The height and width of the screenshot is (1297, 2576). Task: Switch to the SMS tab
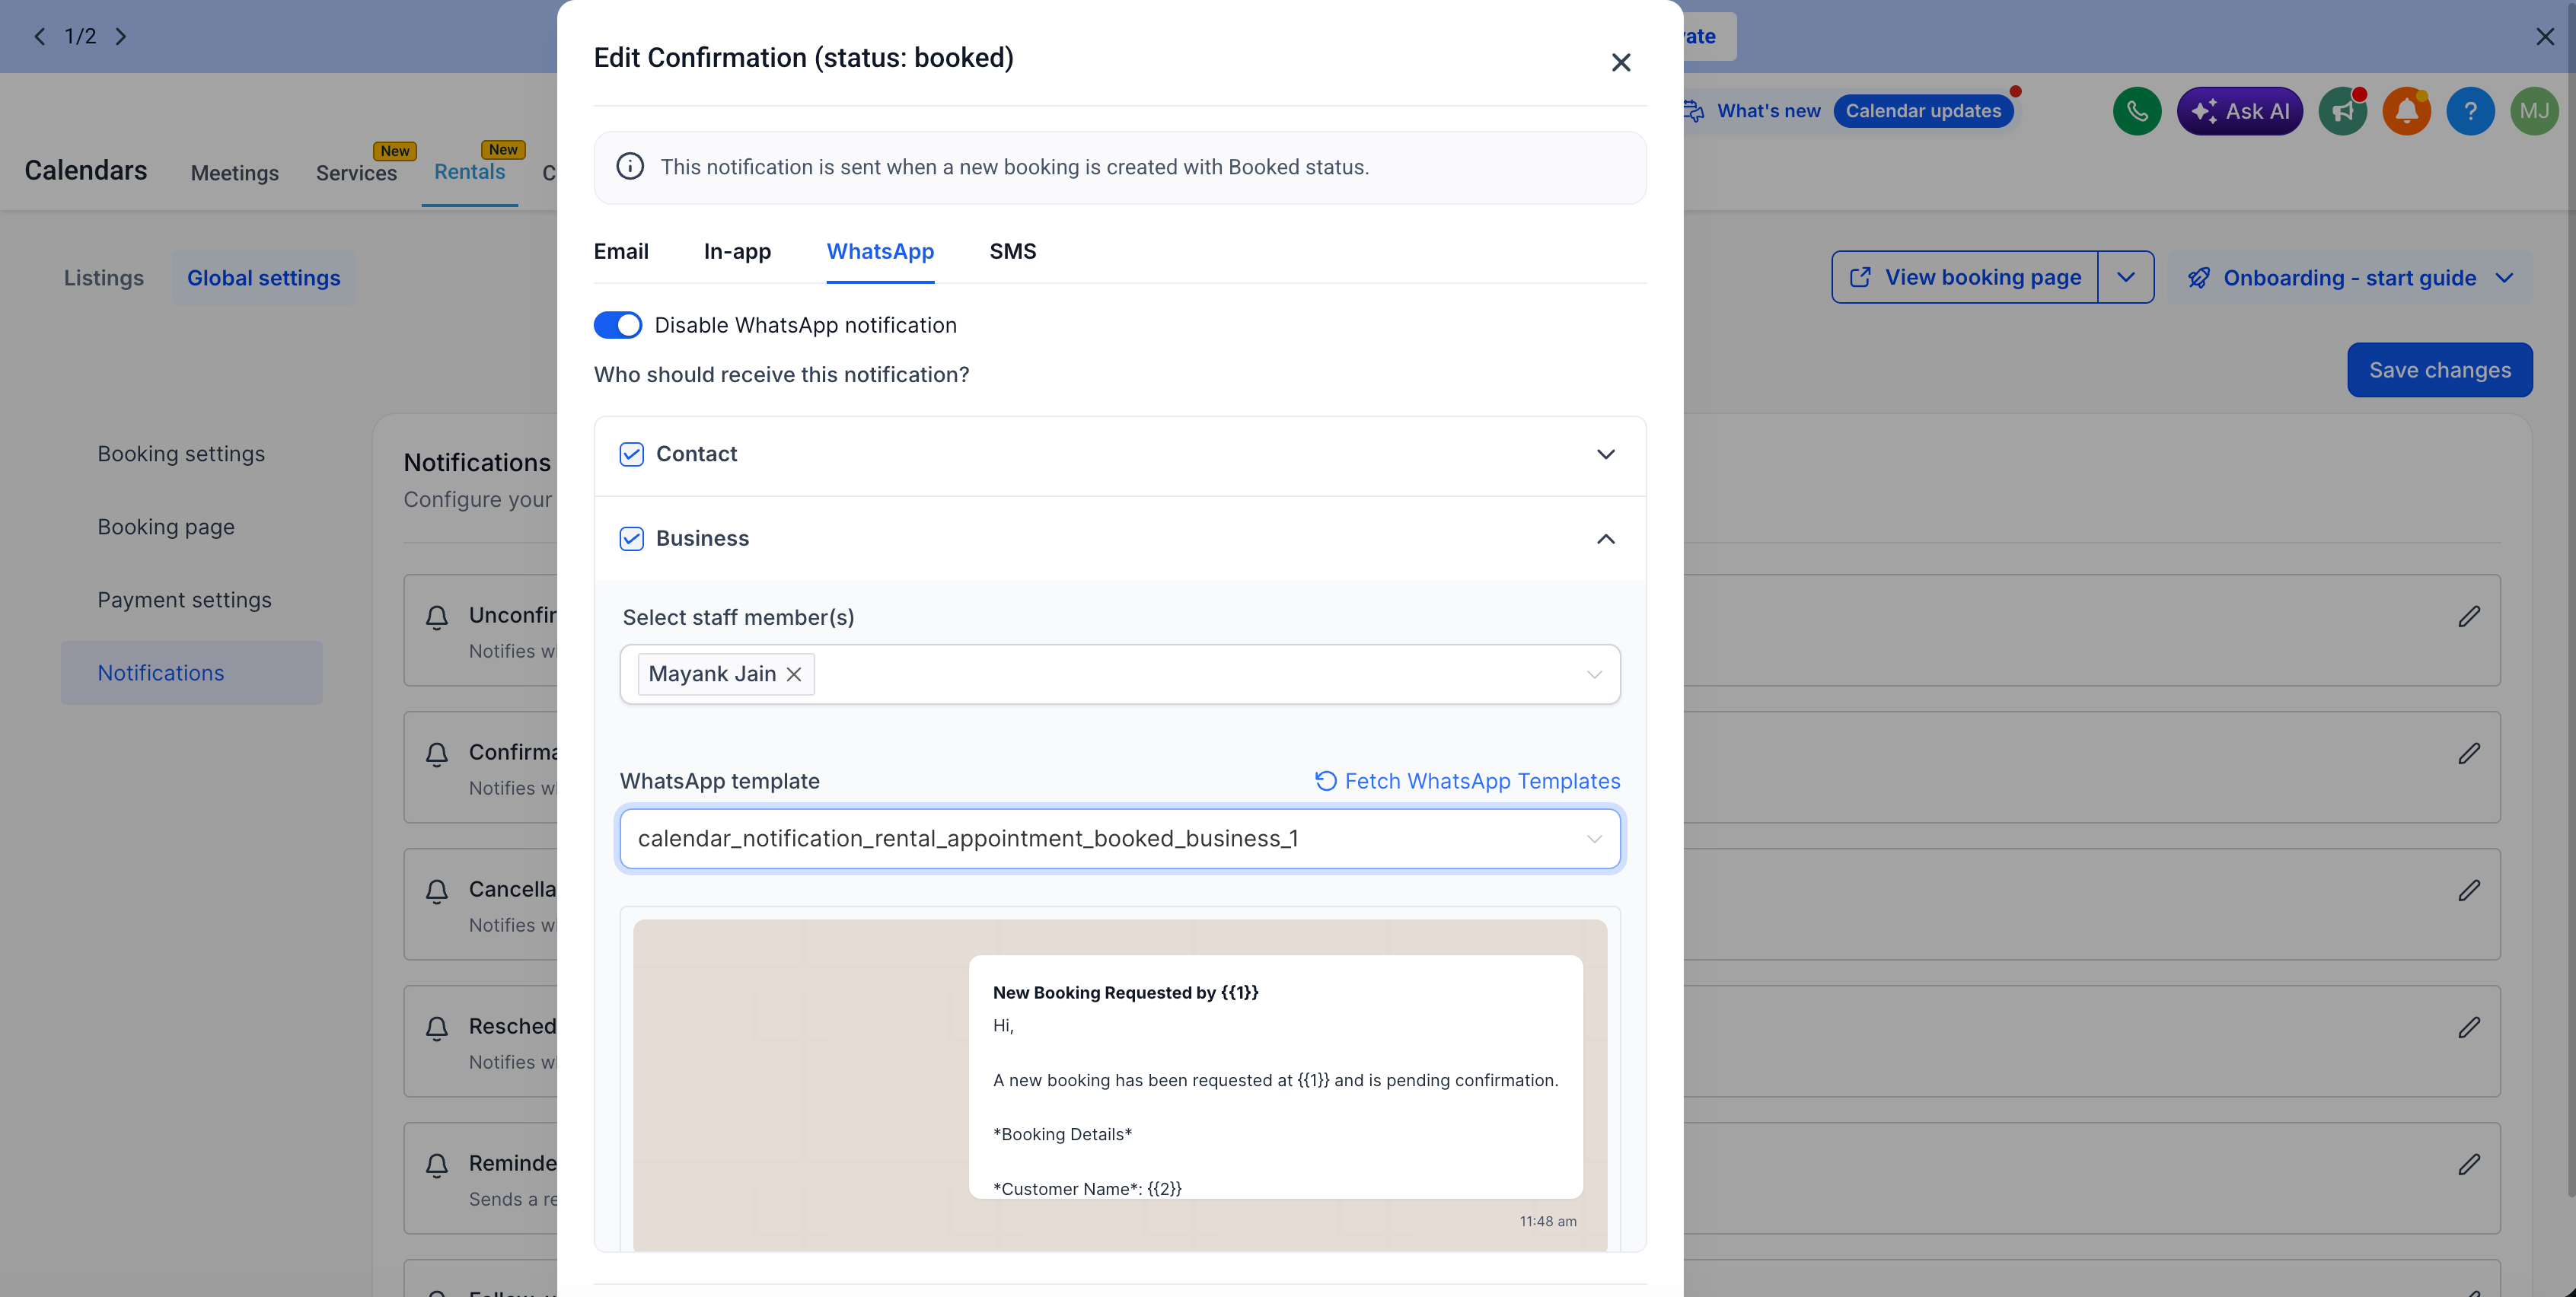(1013, 251)
